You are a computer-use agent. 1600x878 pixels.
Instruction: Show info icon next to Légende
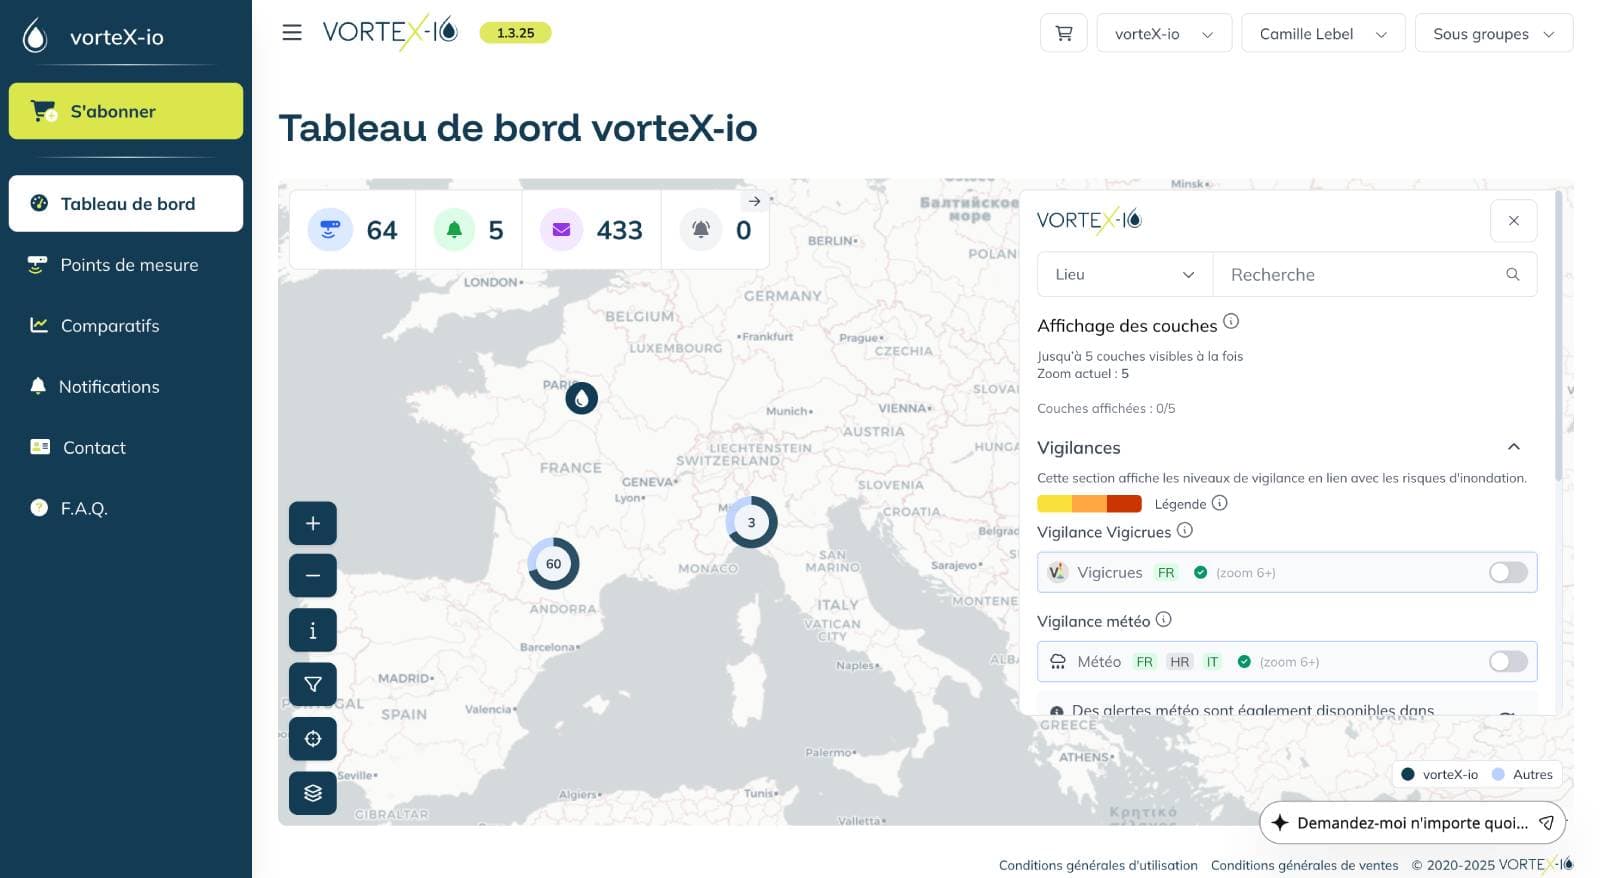coord(1220,503)
